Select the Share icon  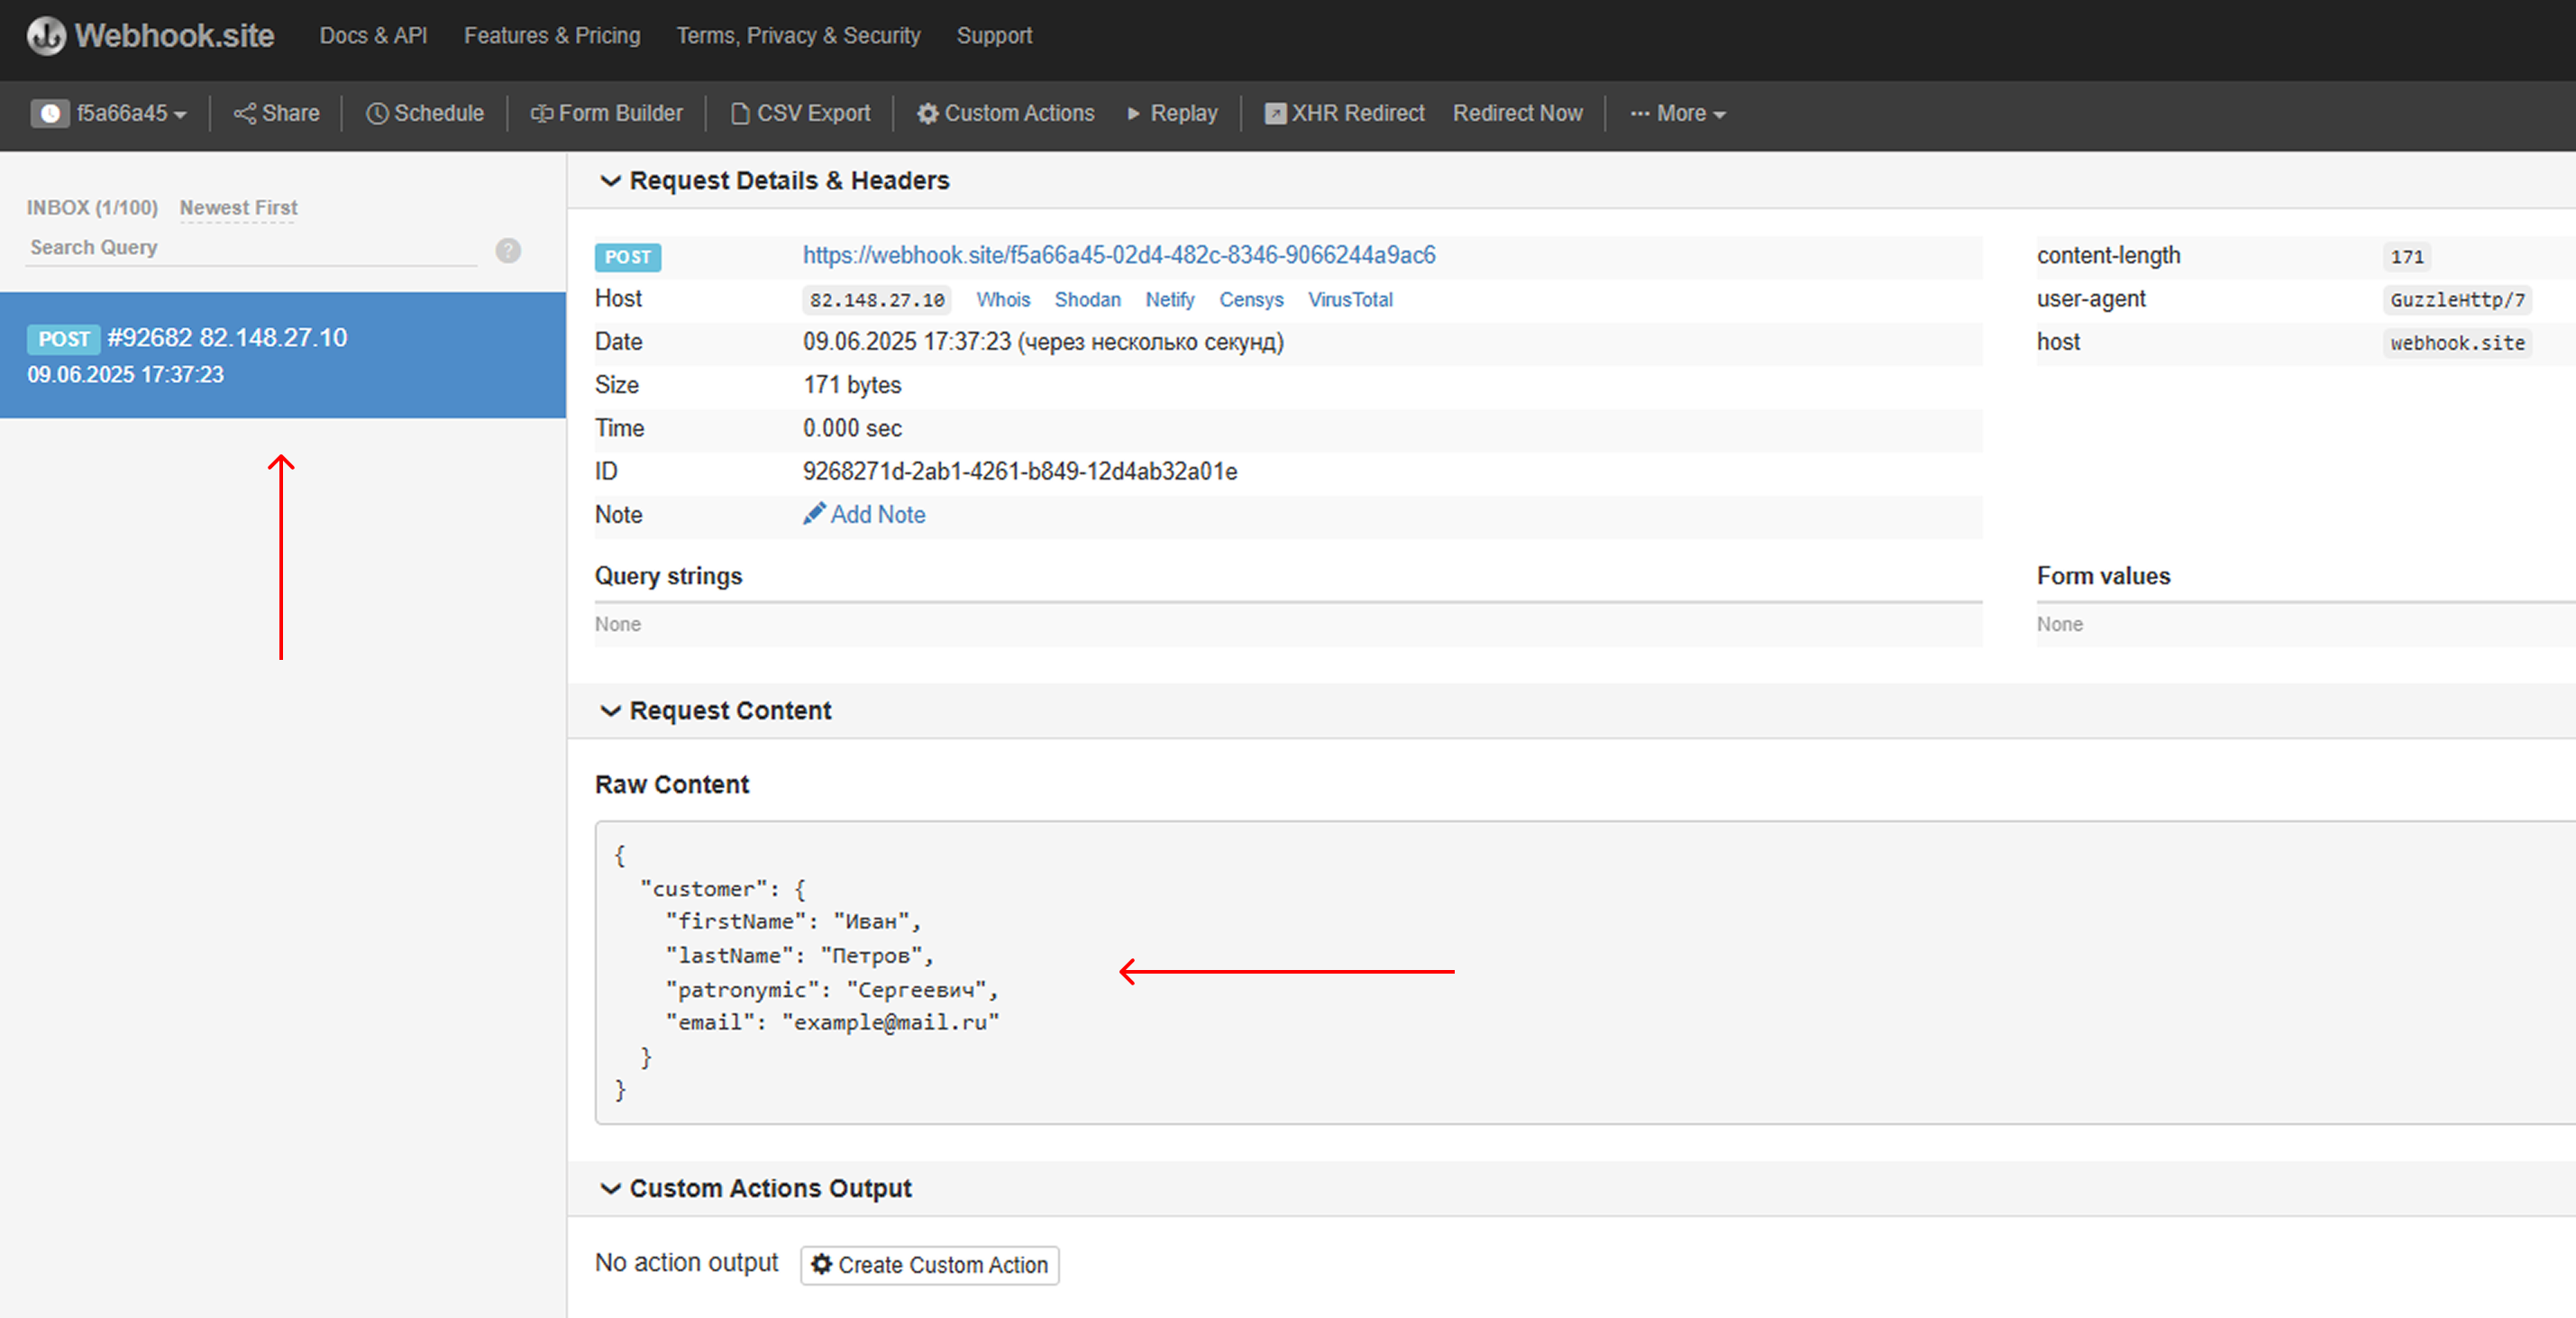[246, 113]
